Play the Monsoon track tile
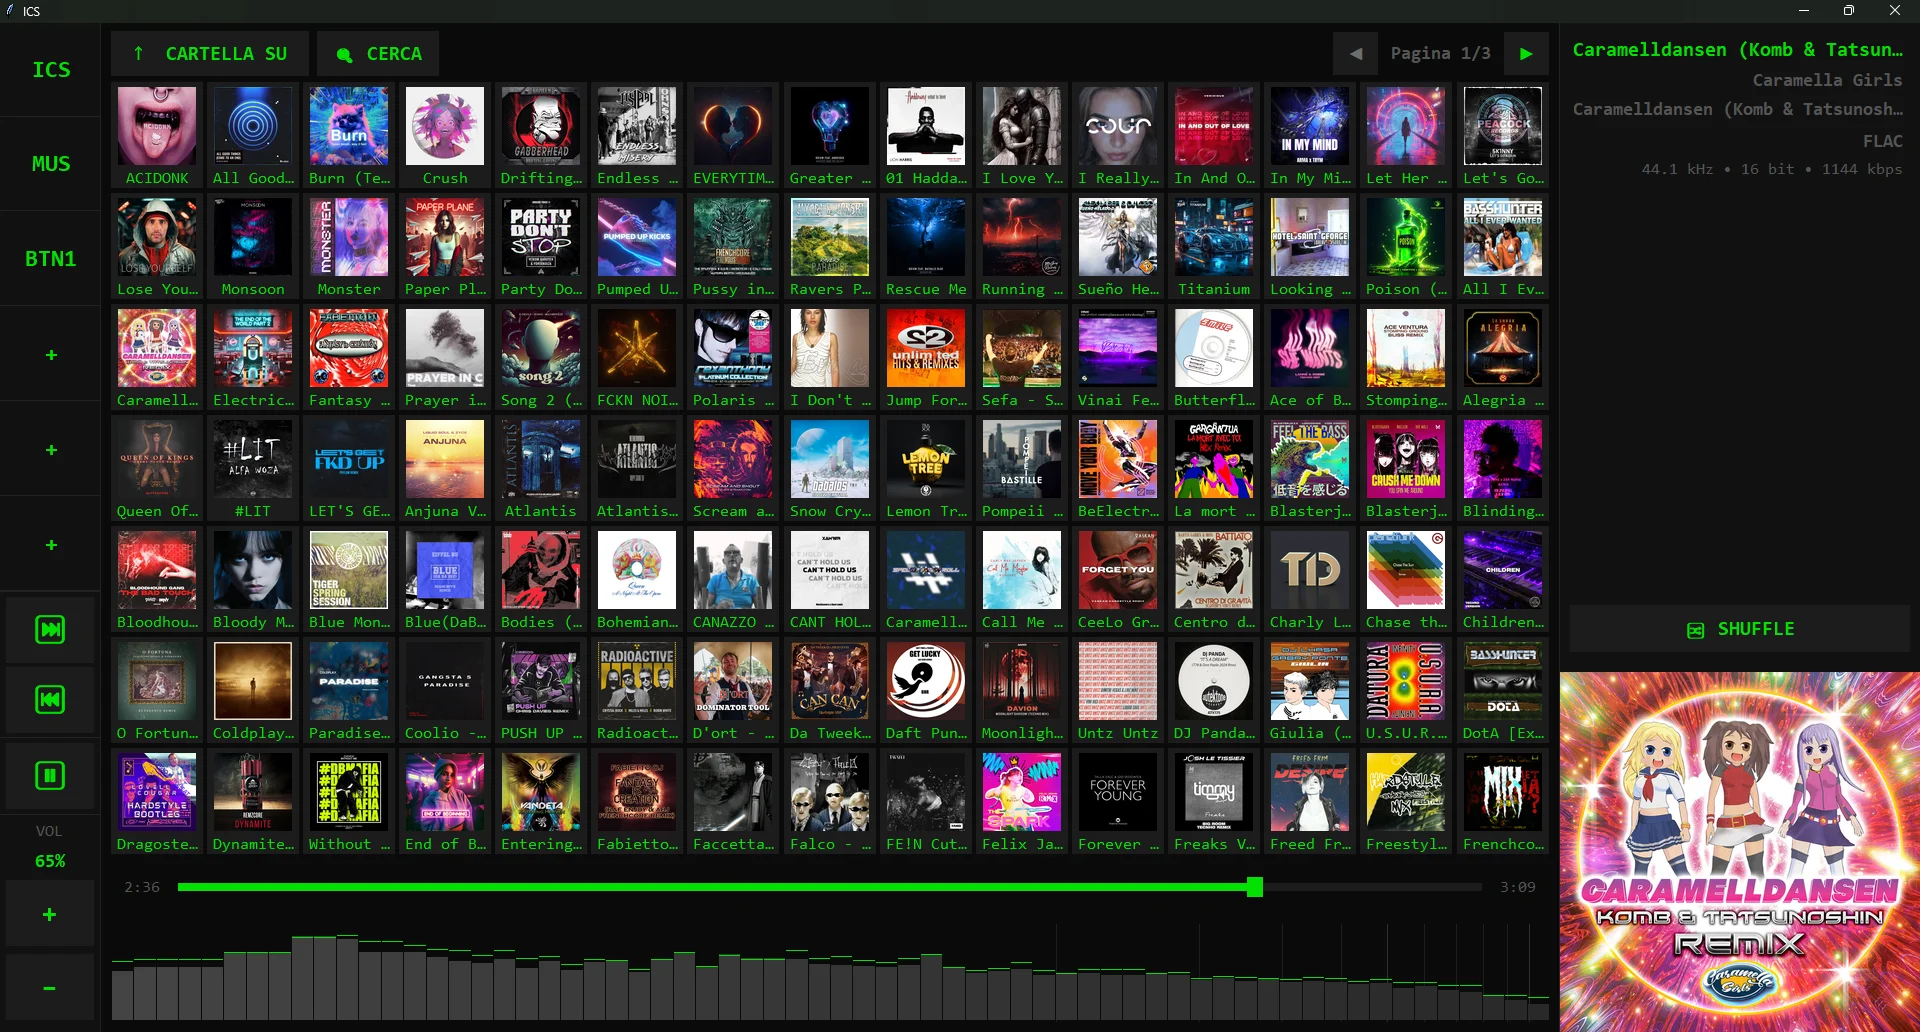 click(x=253, y=247)
